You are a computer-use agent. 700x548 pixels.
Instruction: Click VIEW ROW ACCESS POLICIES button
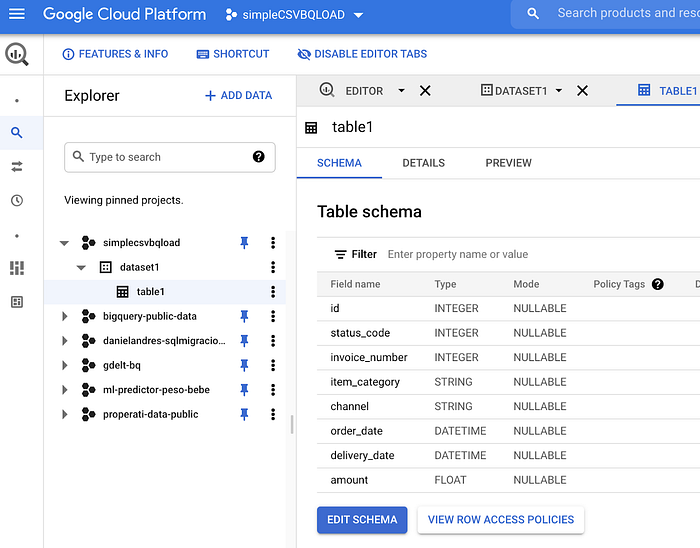[501, 520]
